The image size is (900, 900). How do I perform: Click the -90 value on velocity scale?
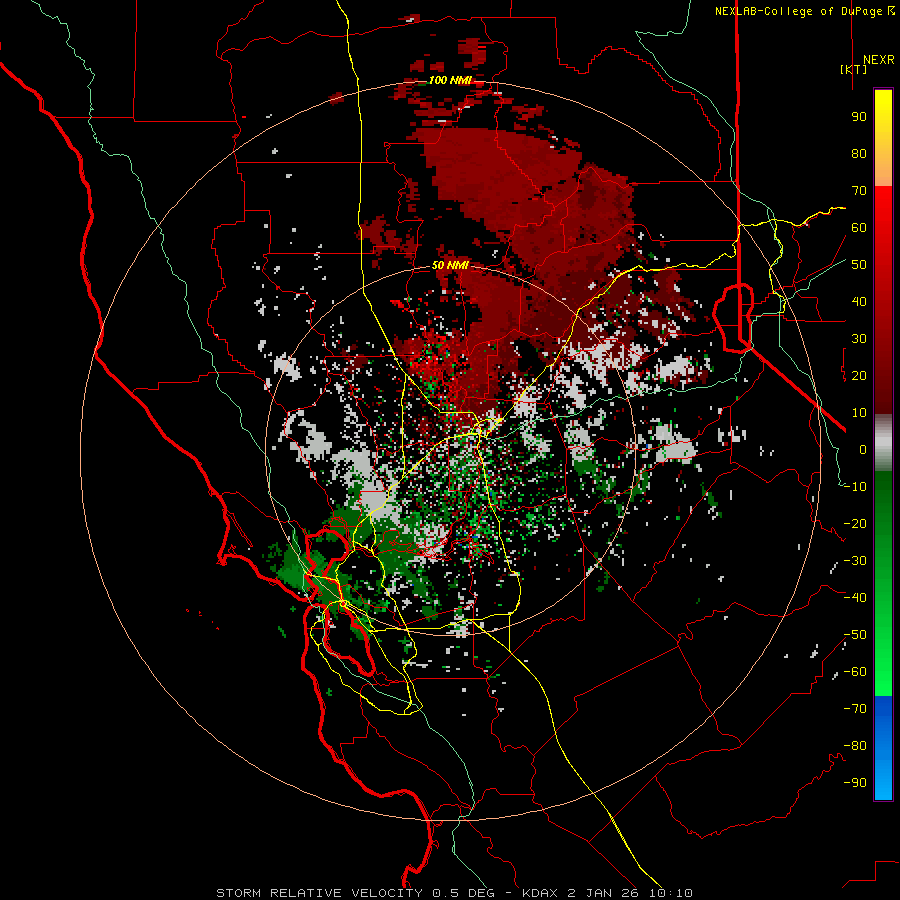855,783
